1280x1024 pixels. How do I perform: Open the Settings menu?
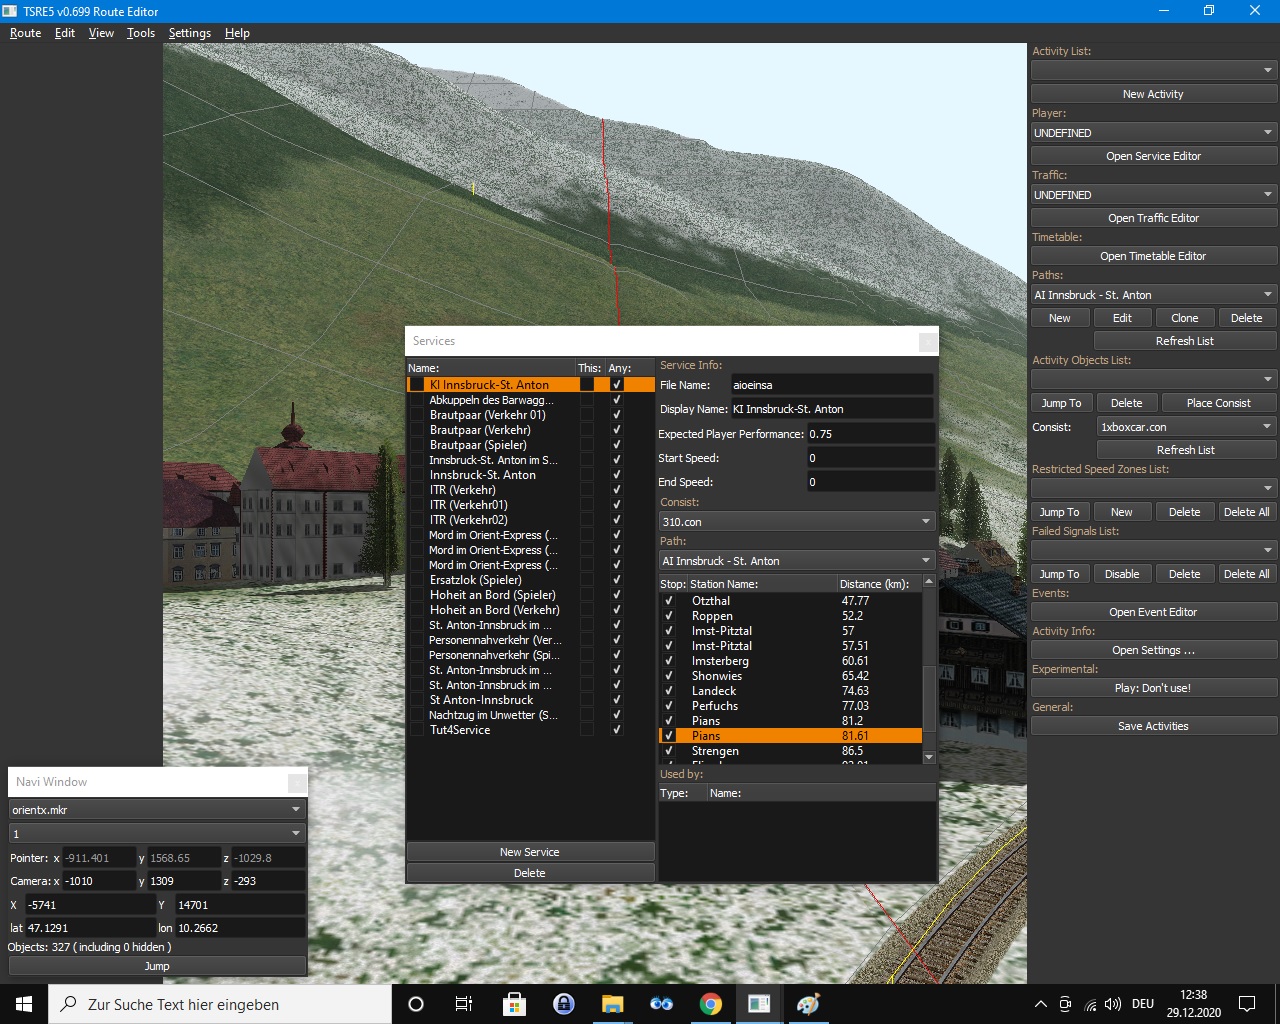coord(189,33)
